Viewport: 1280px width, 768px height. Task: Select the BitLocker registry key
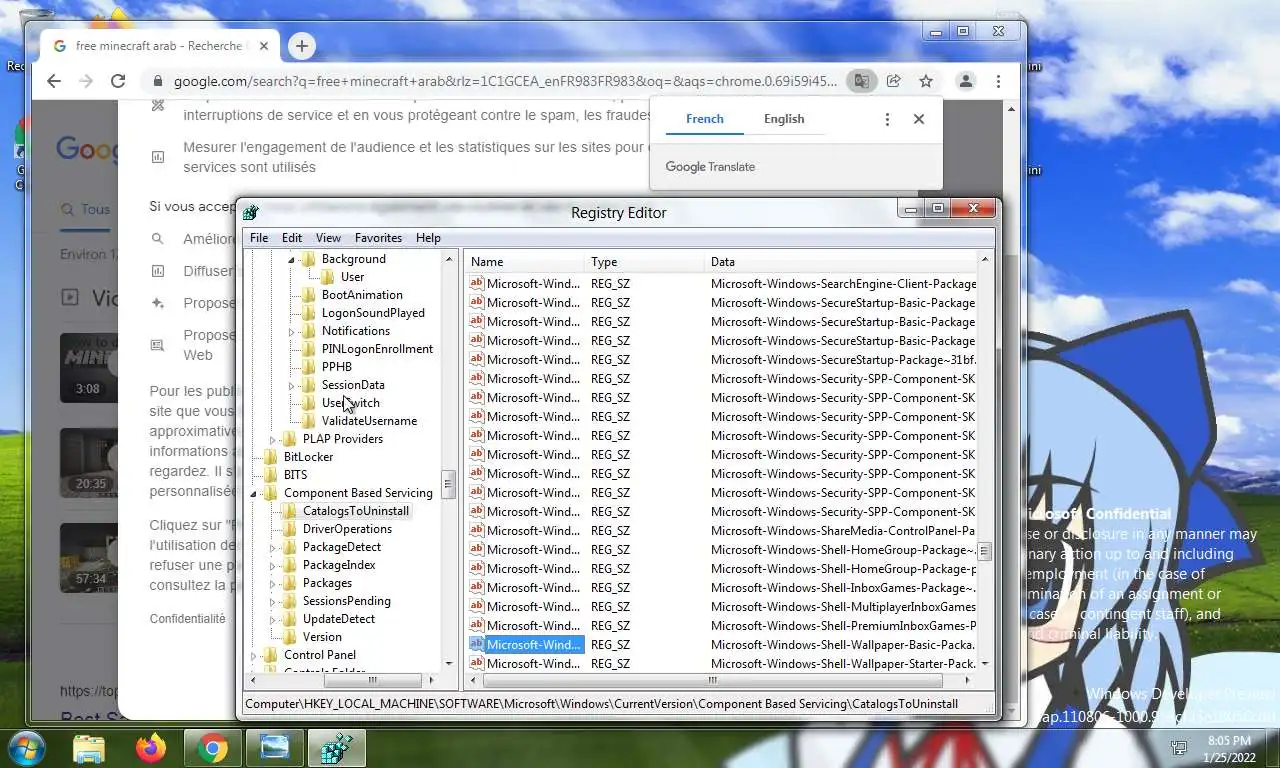(x=308, y=457)
